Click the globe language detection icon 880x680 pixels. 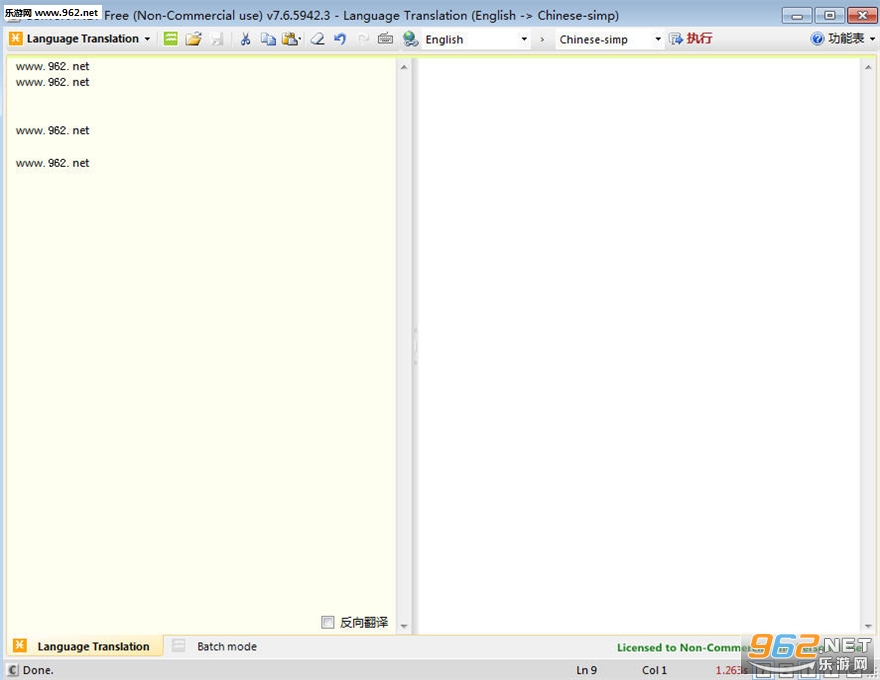point(410,39)
